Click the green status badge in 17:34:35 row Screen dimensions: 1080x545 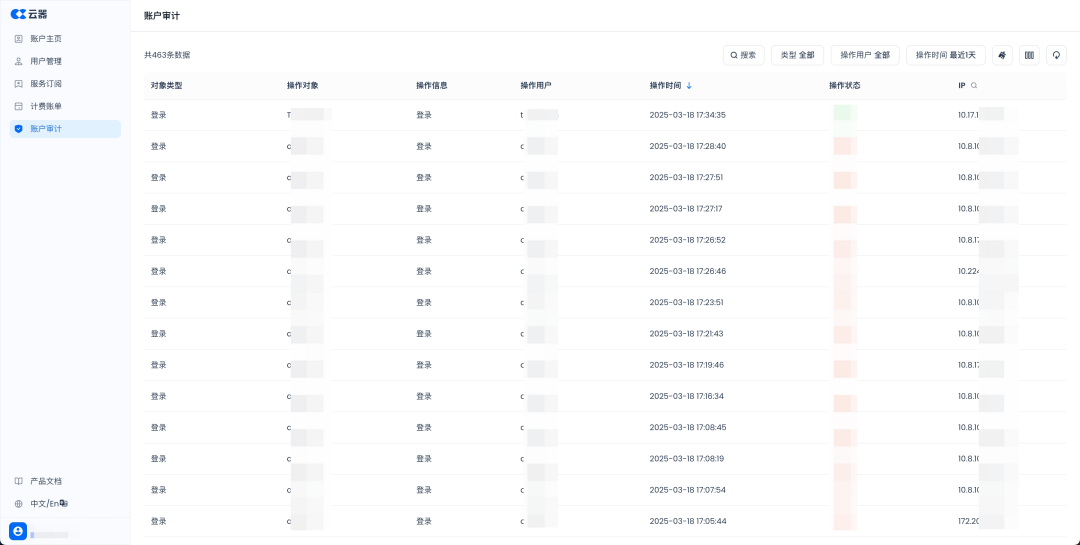[844, 115]
